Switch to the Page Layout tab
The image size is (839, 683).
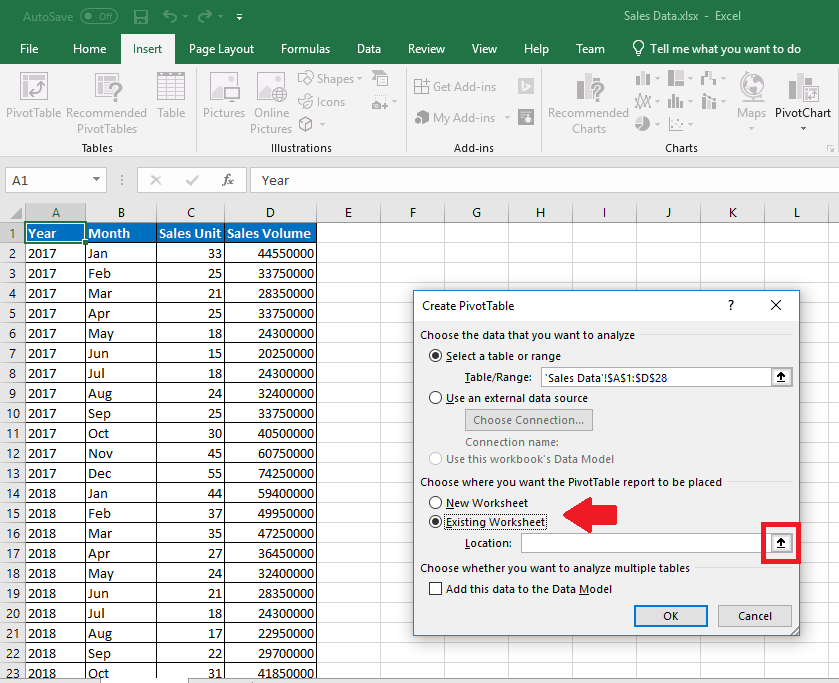click(x=221, y=49)
